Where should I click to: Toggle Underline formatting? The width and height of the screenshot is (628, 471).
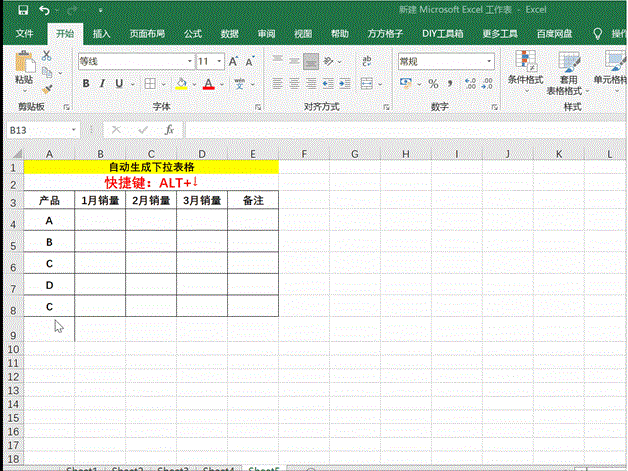(x=120, y=84)
